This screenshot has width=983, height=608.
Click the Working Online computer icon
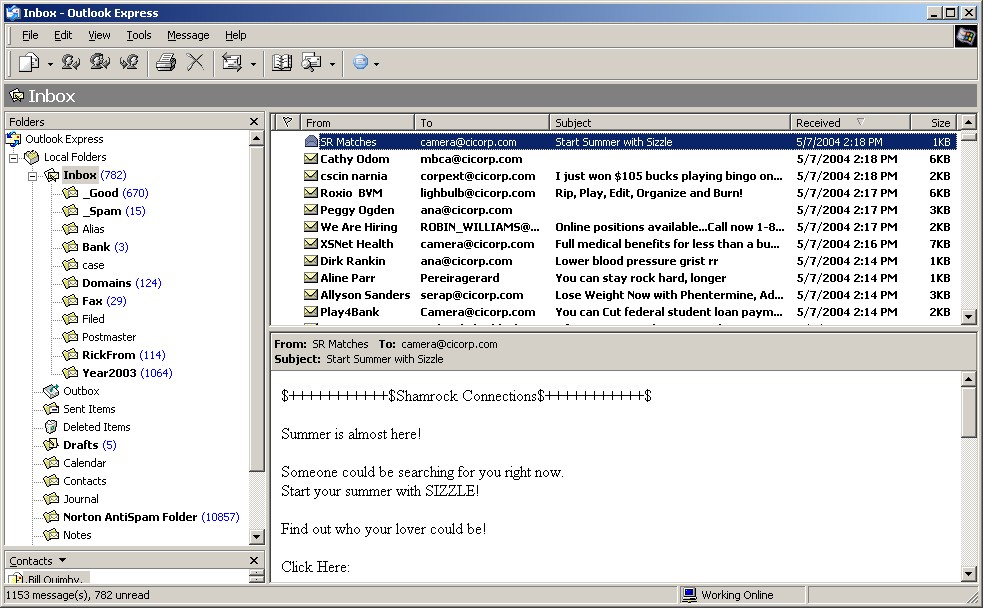coord(690,595)
